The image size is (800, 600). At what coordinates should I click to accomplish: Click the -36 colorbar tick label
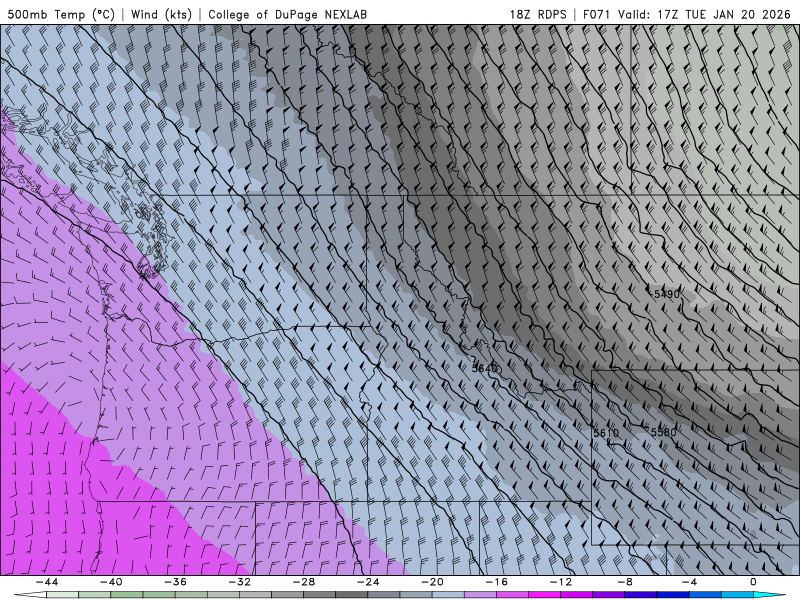[x=175, y=582]
